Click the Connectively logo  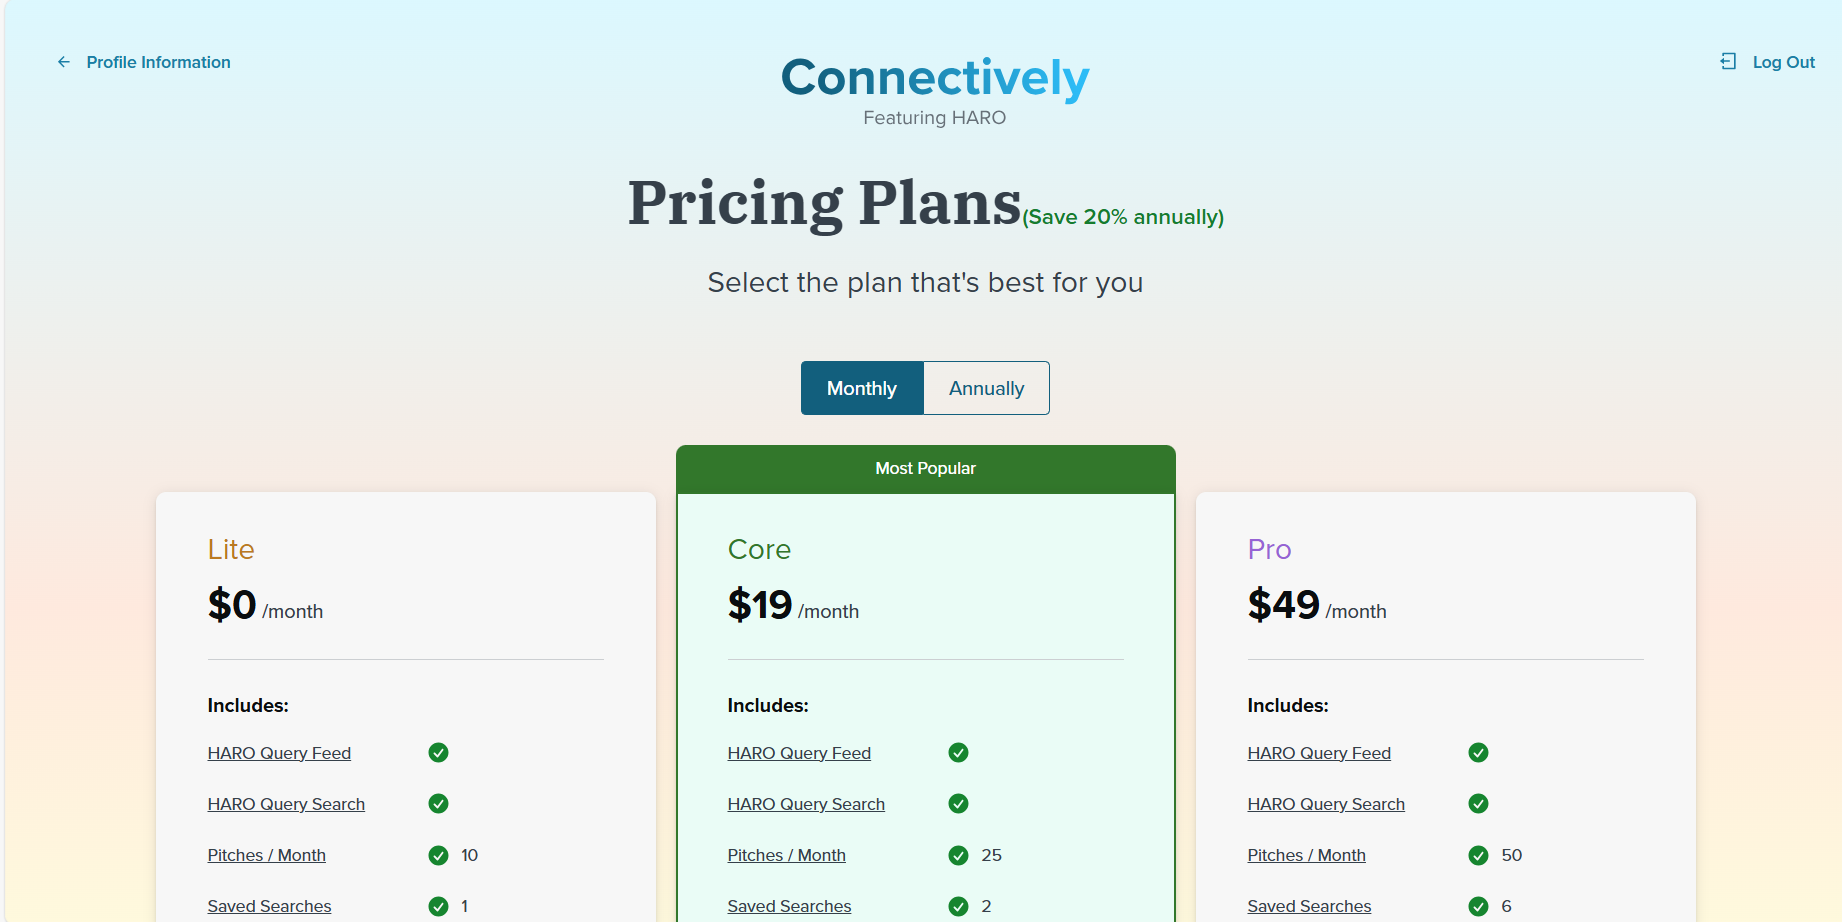tap(934, 79)
